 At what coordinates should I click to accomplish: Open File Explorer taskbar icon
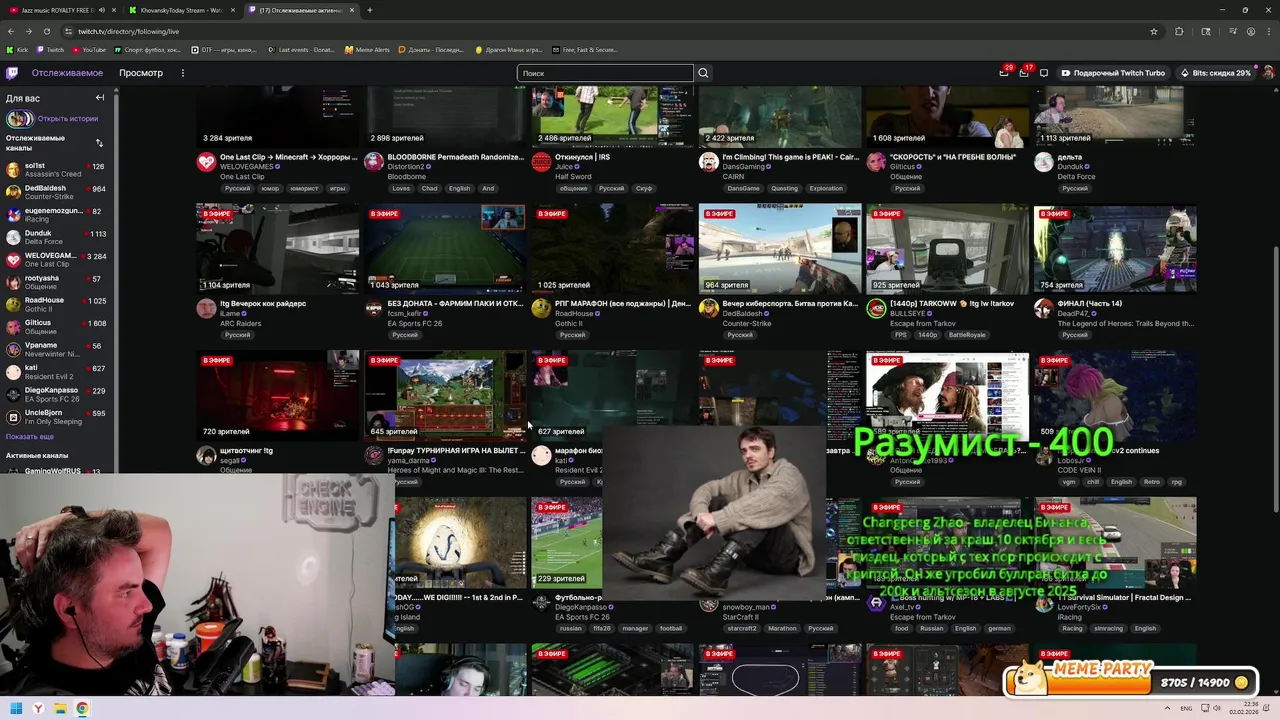click(60, 709)
